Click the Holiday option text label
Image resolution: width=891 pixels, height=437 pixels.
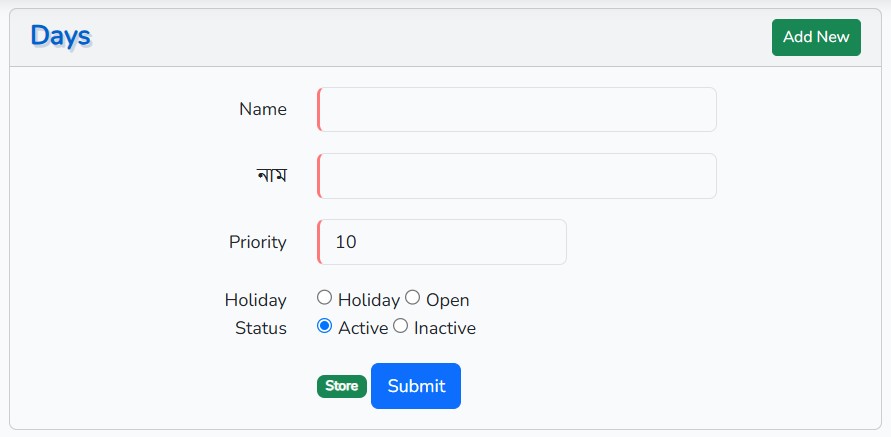[x=368, y=300]
